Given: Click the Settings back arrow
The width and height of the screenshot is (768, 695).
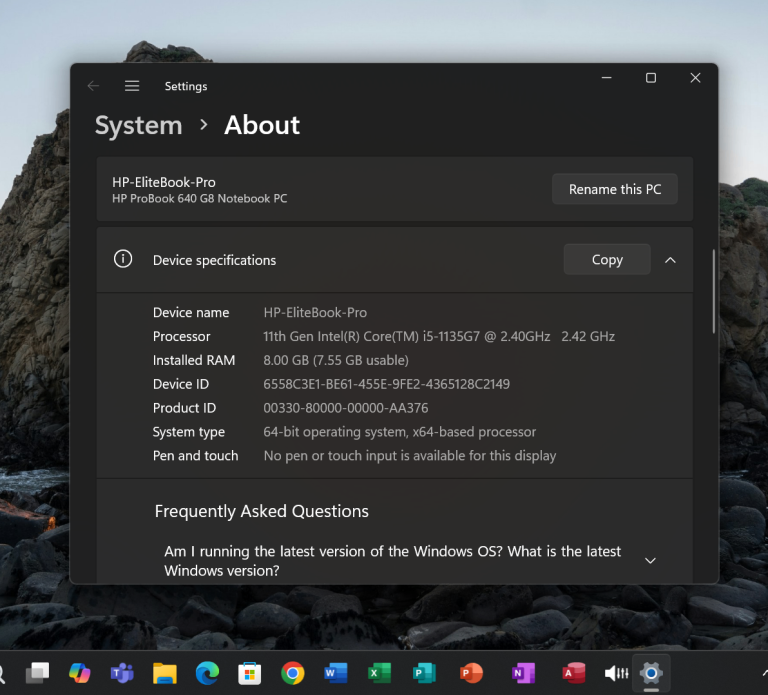Looking at the screenshot, I should 93,86.
